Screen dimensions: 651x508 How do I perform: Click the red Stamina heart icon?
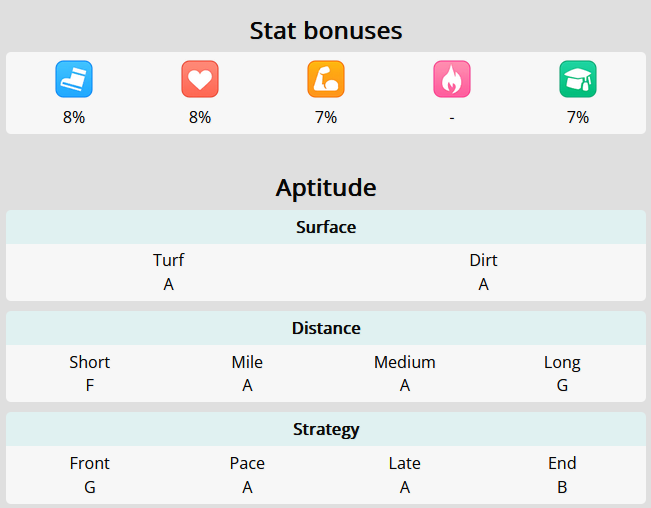200,79
